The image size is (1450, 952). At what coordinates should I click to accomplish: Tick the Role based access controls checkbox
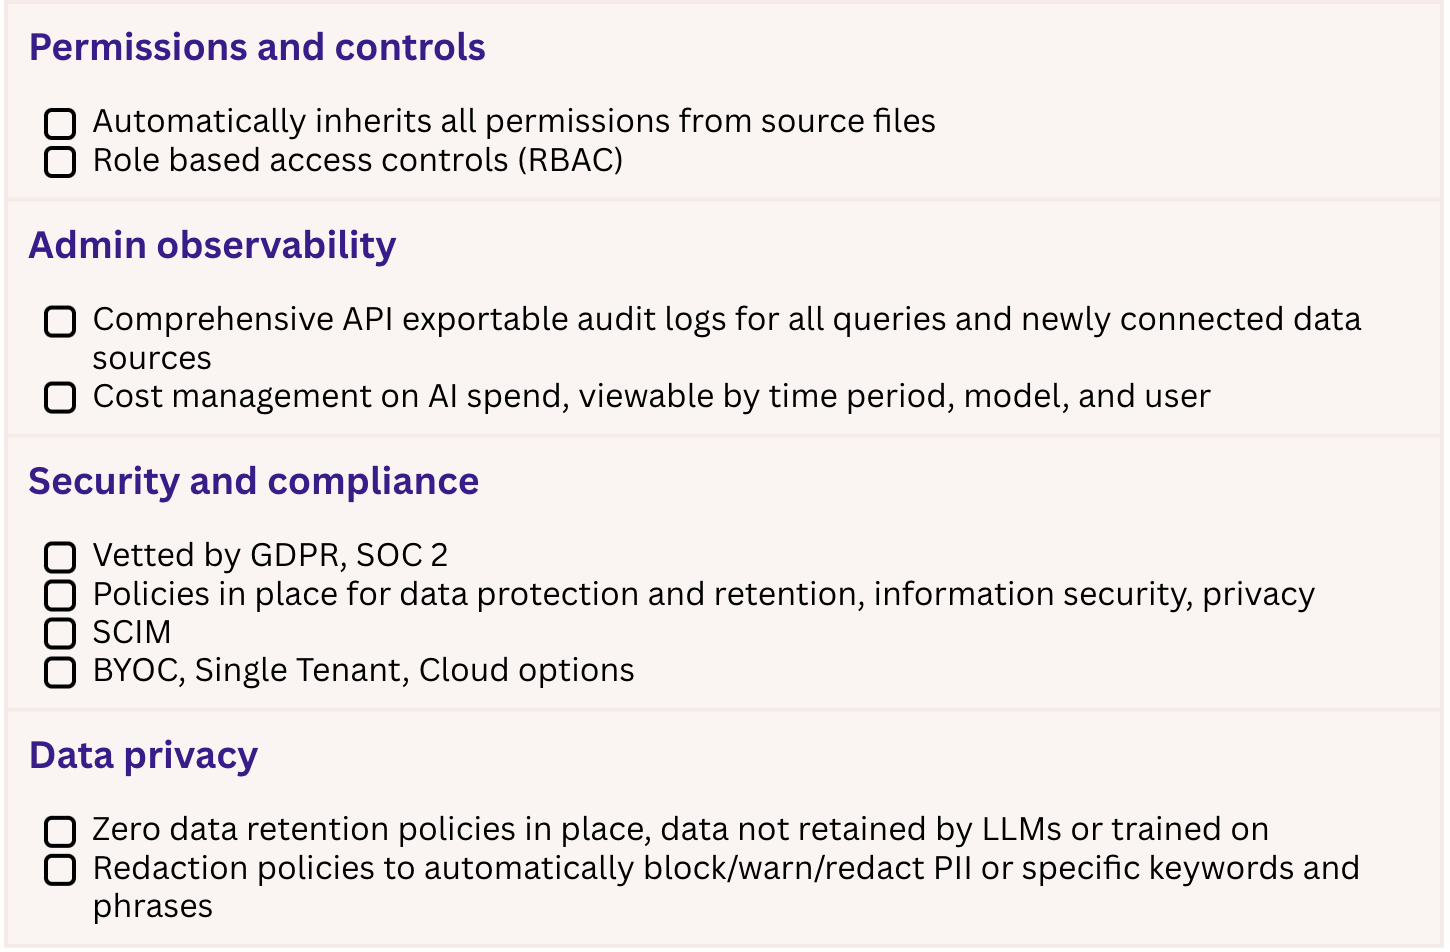tap(60, 161)
